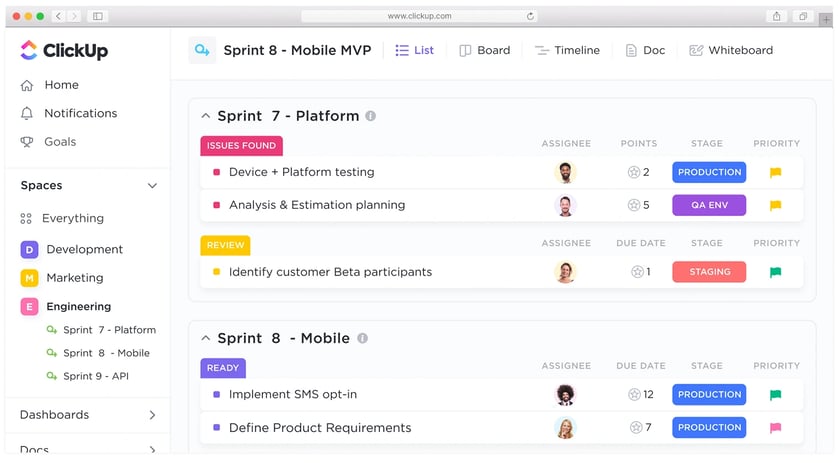Screen dimensions: 839x463
Task: Click yellow priority flag for Device + Platform testing
Action: [775, 173]
